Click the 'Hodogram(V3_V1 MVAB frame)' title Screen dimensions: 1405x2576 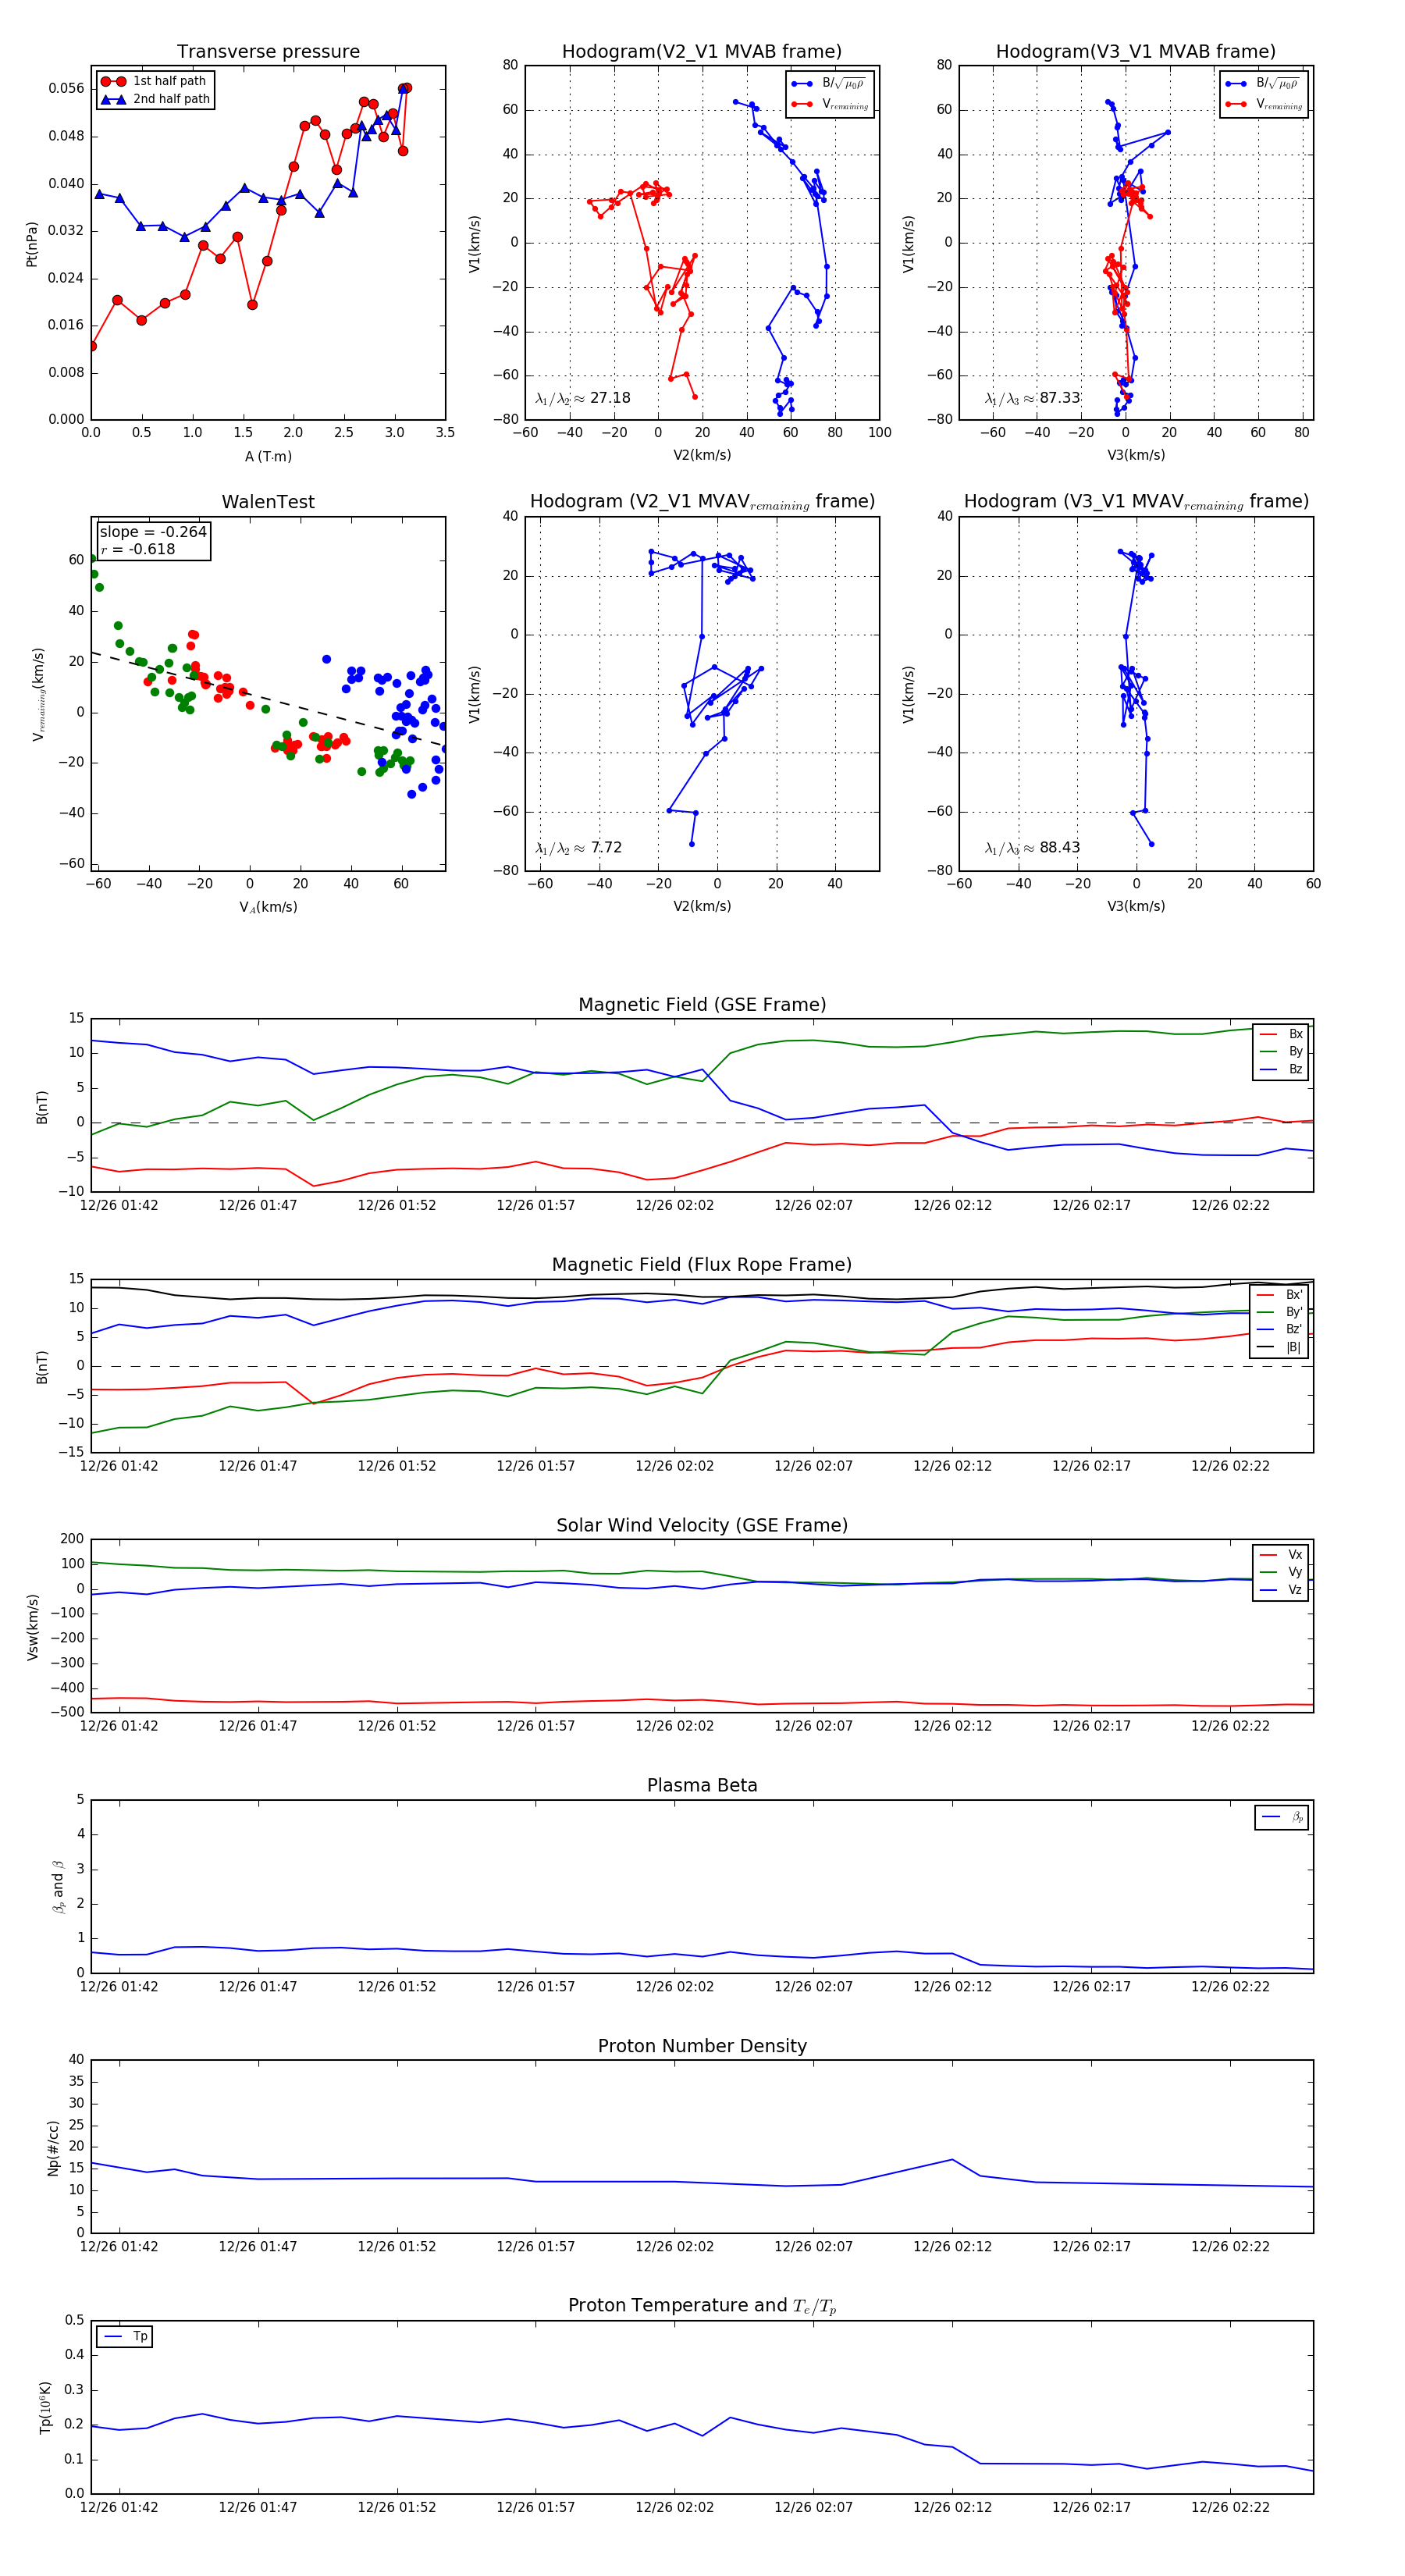pyautogui.click(x=1136, y=52)
